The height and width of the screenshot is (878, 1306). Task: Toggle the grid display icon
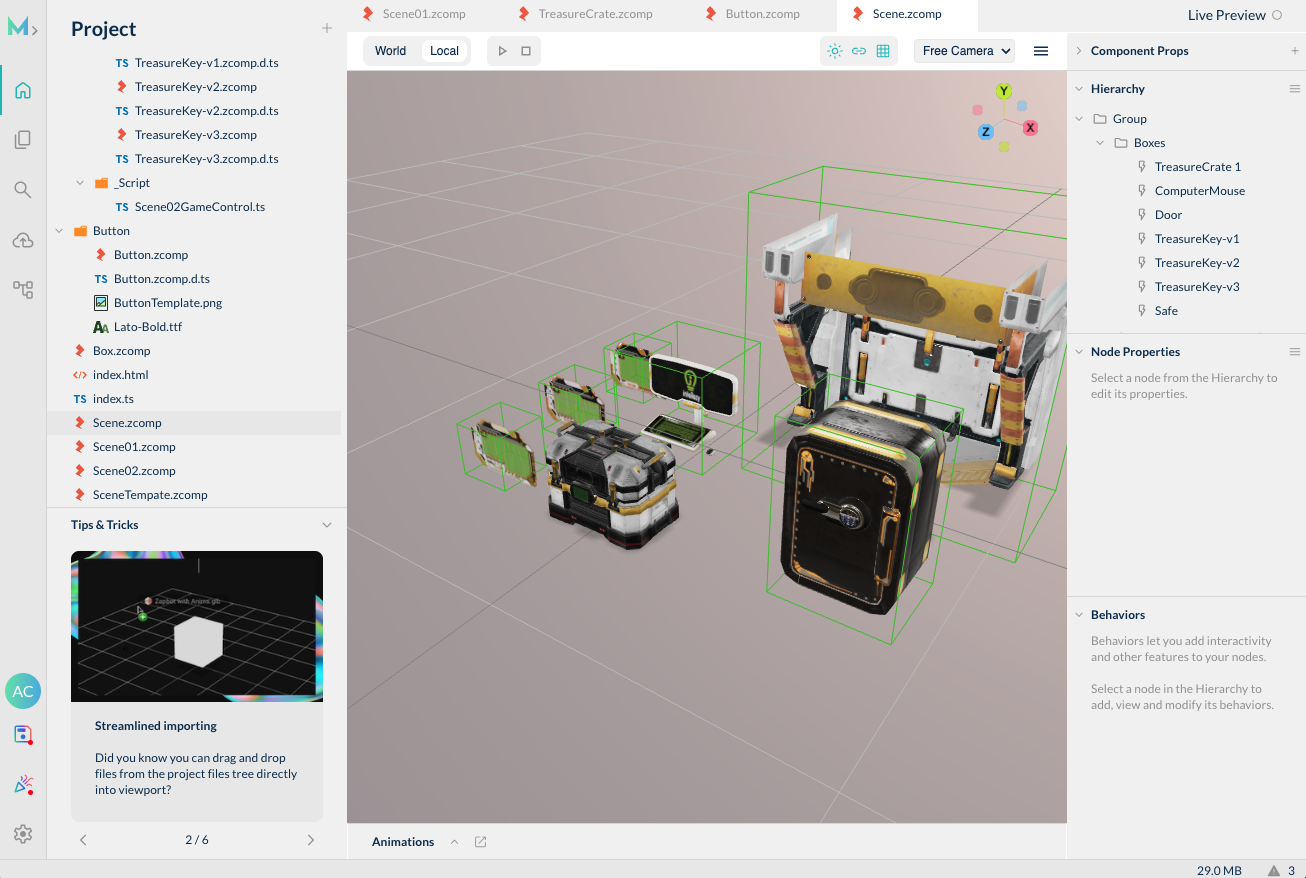pos(883,51)
